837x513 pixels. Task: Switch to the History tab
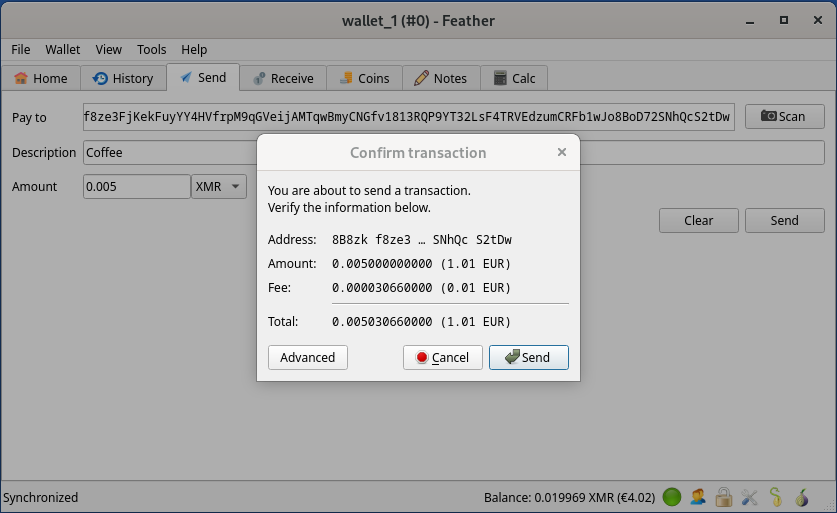(x=123, y=78)
